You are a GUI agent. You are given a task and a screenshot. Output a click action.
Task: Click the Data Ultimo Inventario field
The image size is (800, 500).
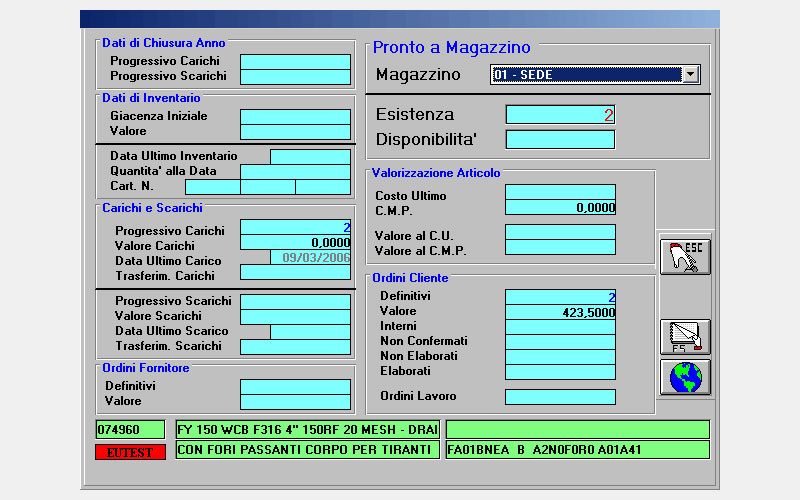click(x=310, y=157)
